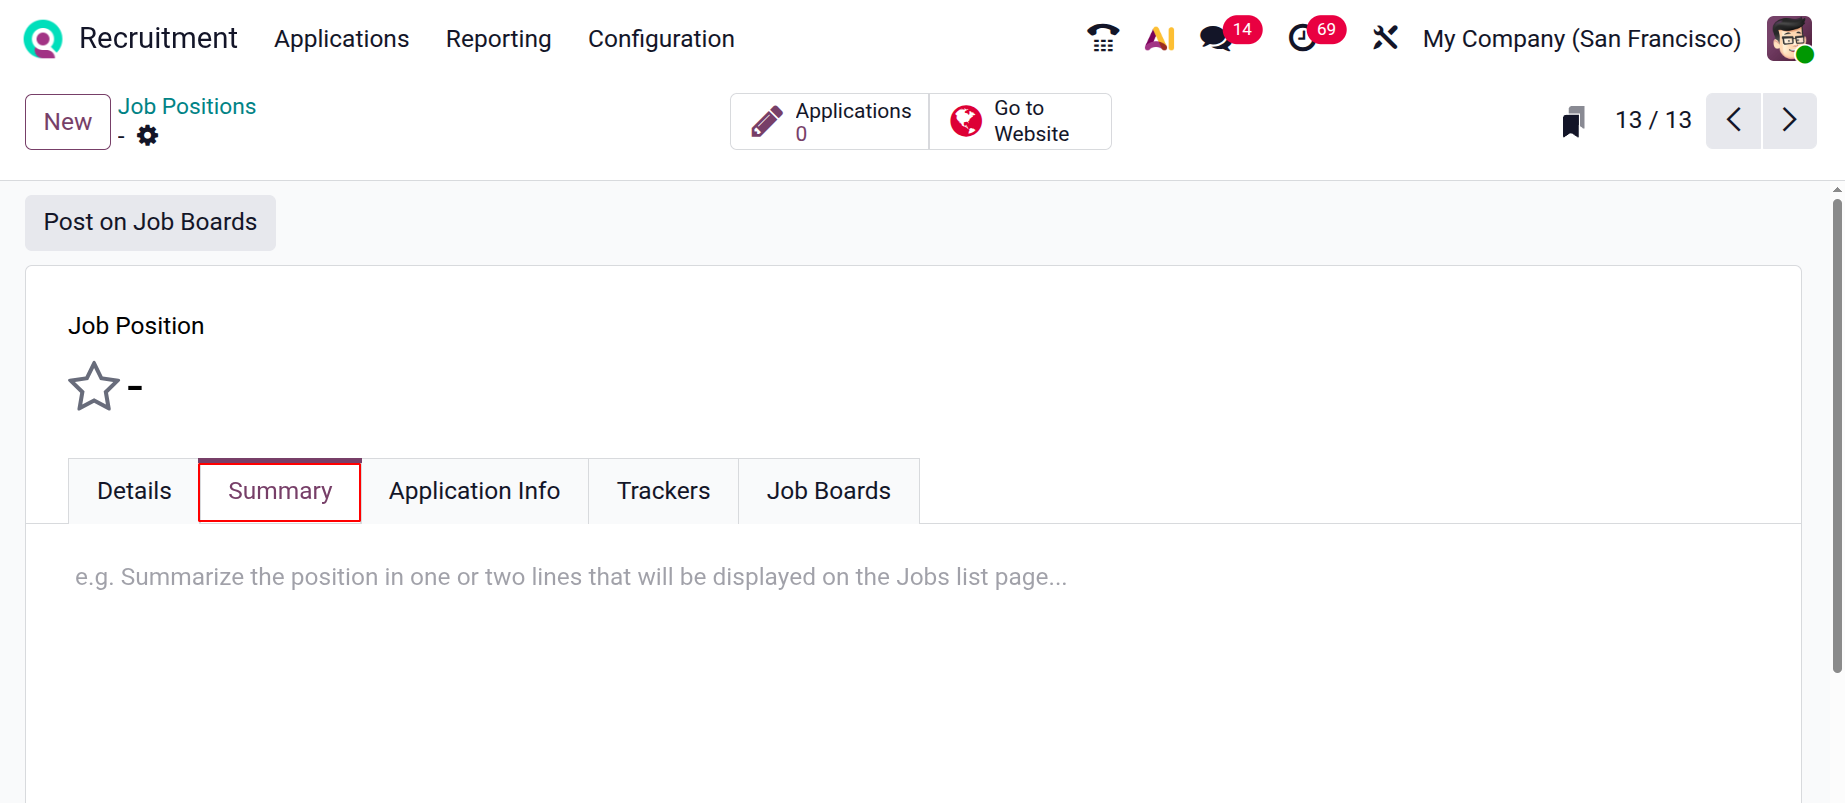Launch the AI assistant icon

tap(1159, 38)
